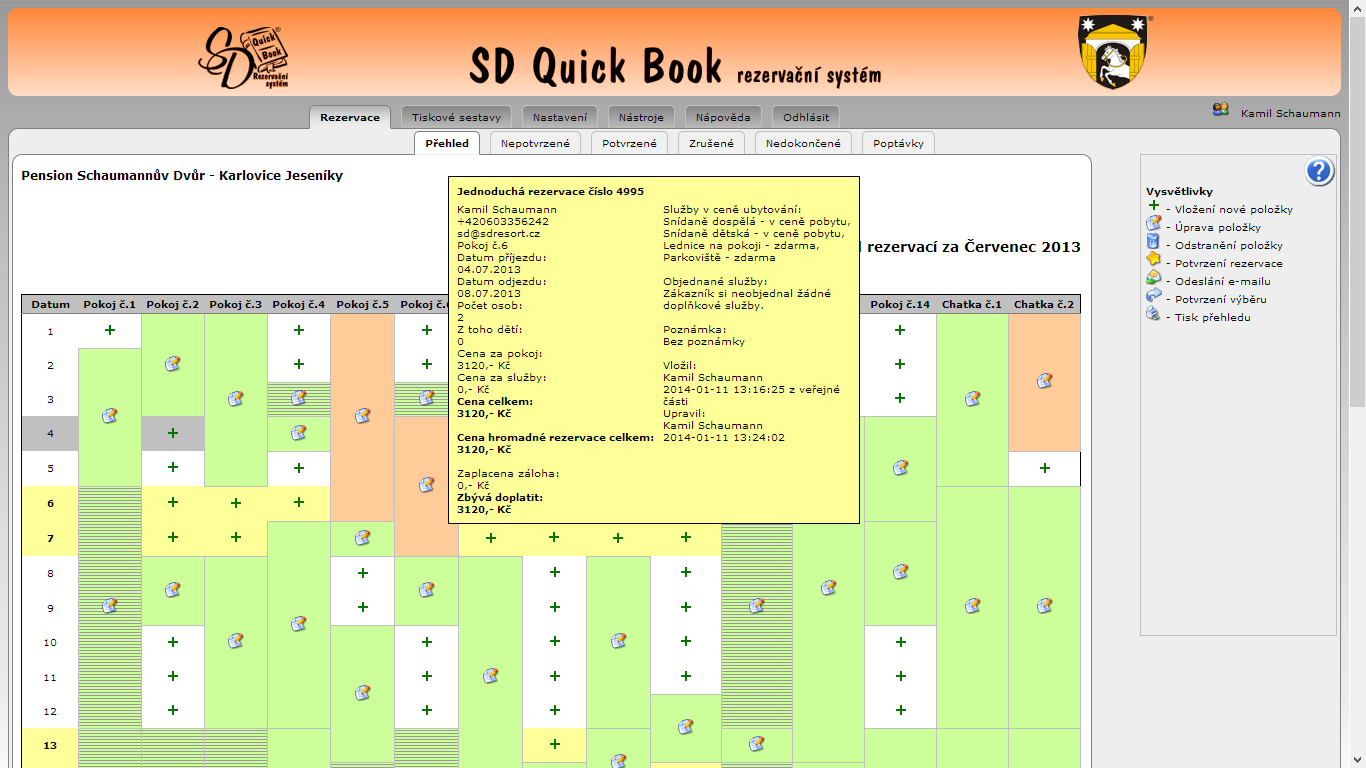Viewport: 1366px width, 768px height.
Task: Edit Chatka č.2 reservation covering days 6–12
Action: [1045, 606]
